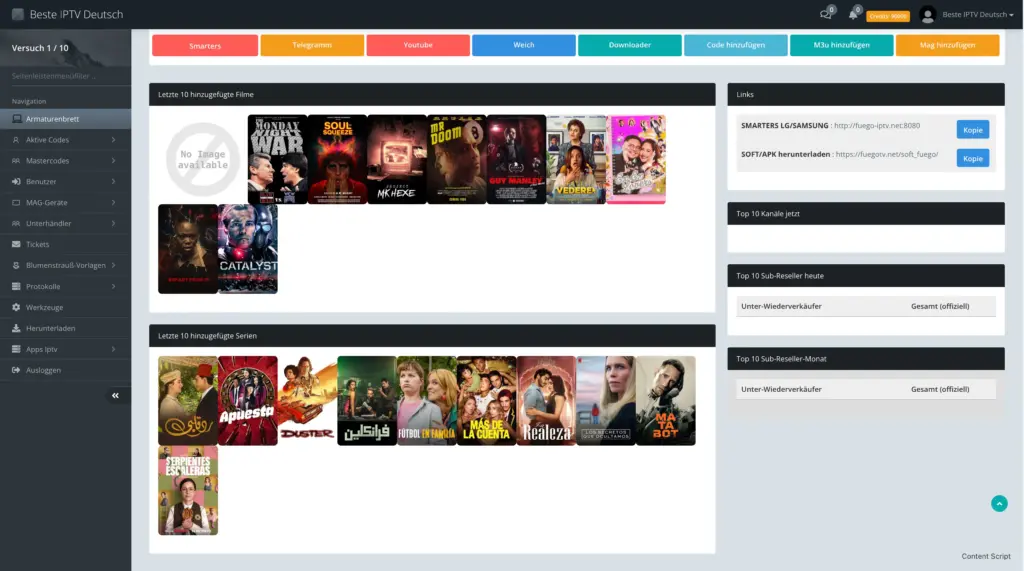The height and width of the screenshot is (571, 1024).
Task: Click the scroll-to-top round arrow icon
Action: 999,503
